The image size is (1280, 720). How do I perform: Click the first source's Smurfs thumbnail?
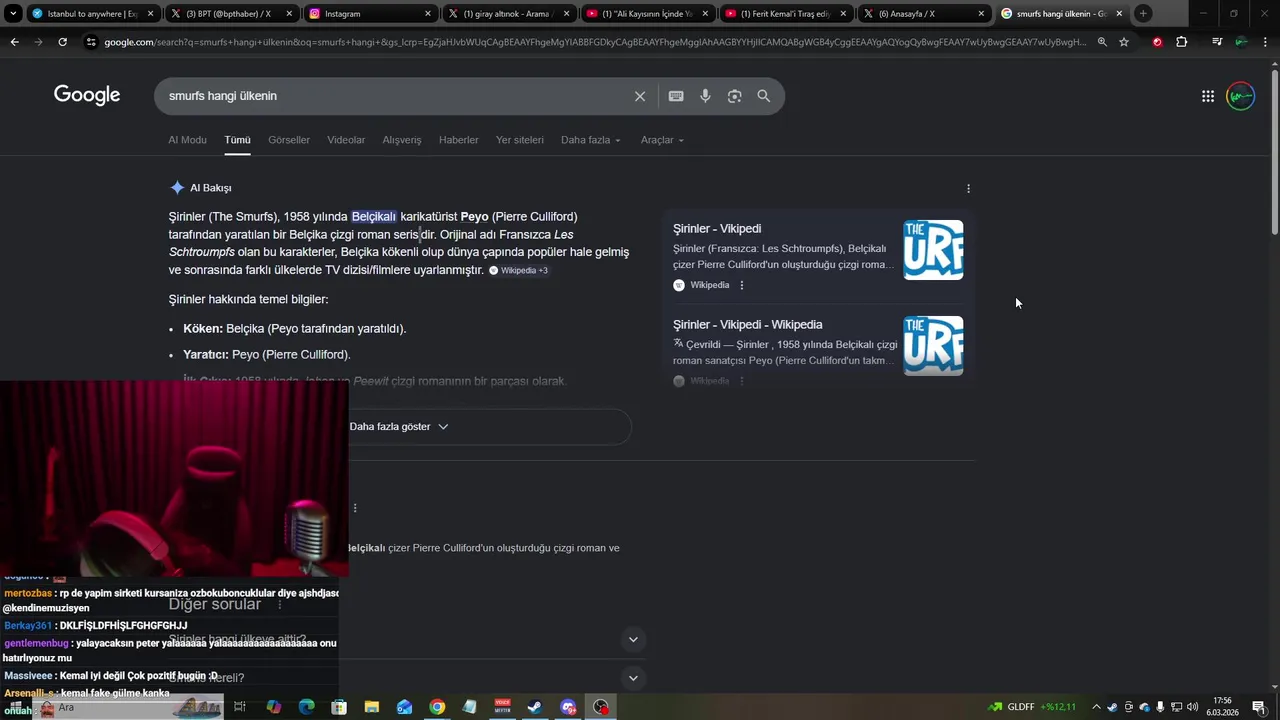point(933,250)
